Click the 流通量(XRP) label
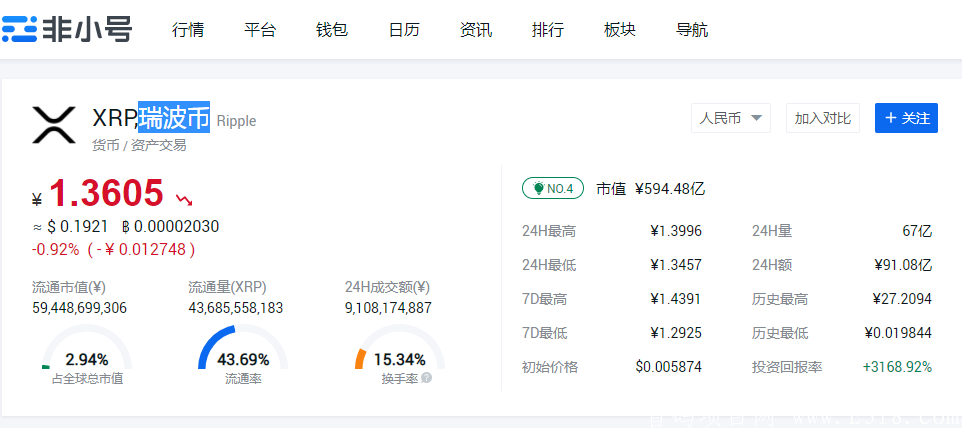Viewport: 962px width, 428px height. click(227, 287)
